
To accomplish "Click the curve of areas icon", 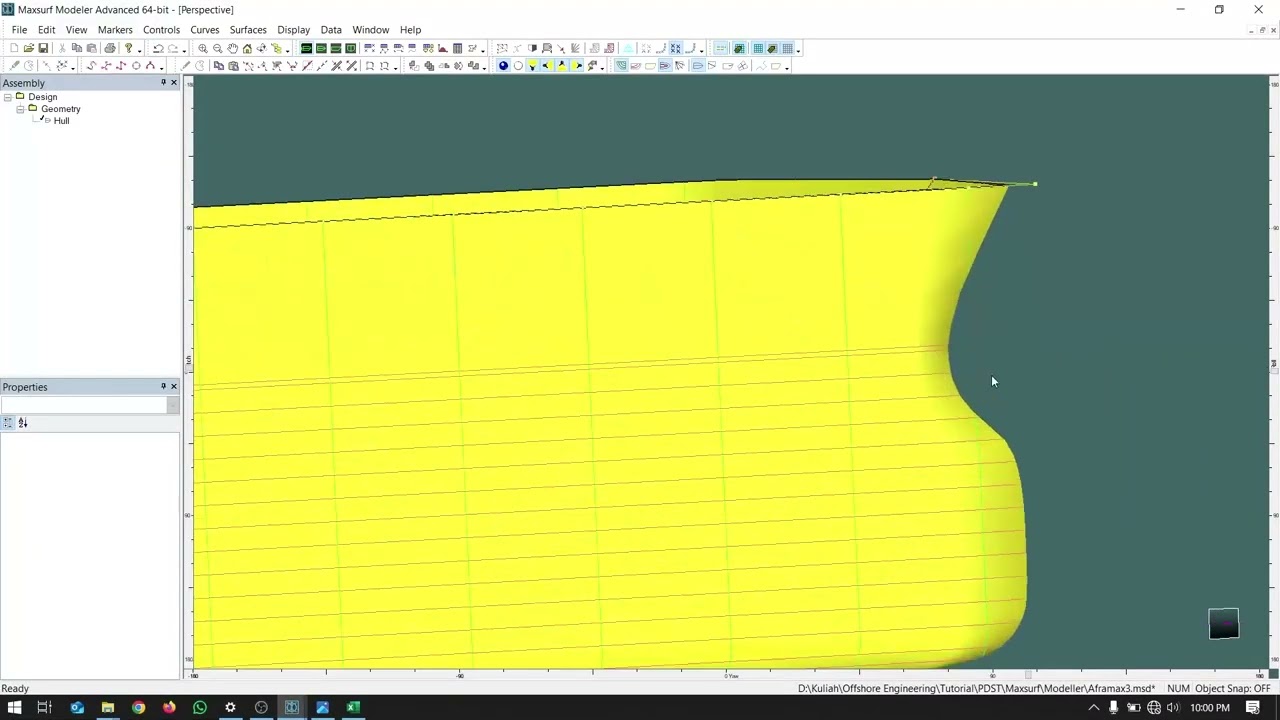I will (442, 48).
